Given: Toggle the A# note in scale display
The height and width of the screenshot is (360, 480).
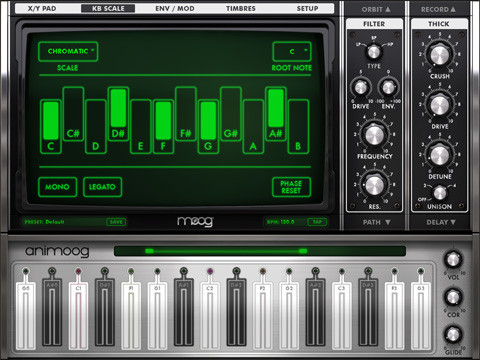Looking at the screenshot, I should click(276, 114).
